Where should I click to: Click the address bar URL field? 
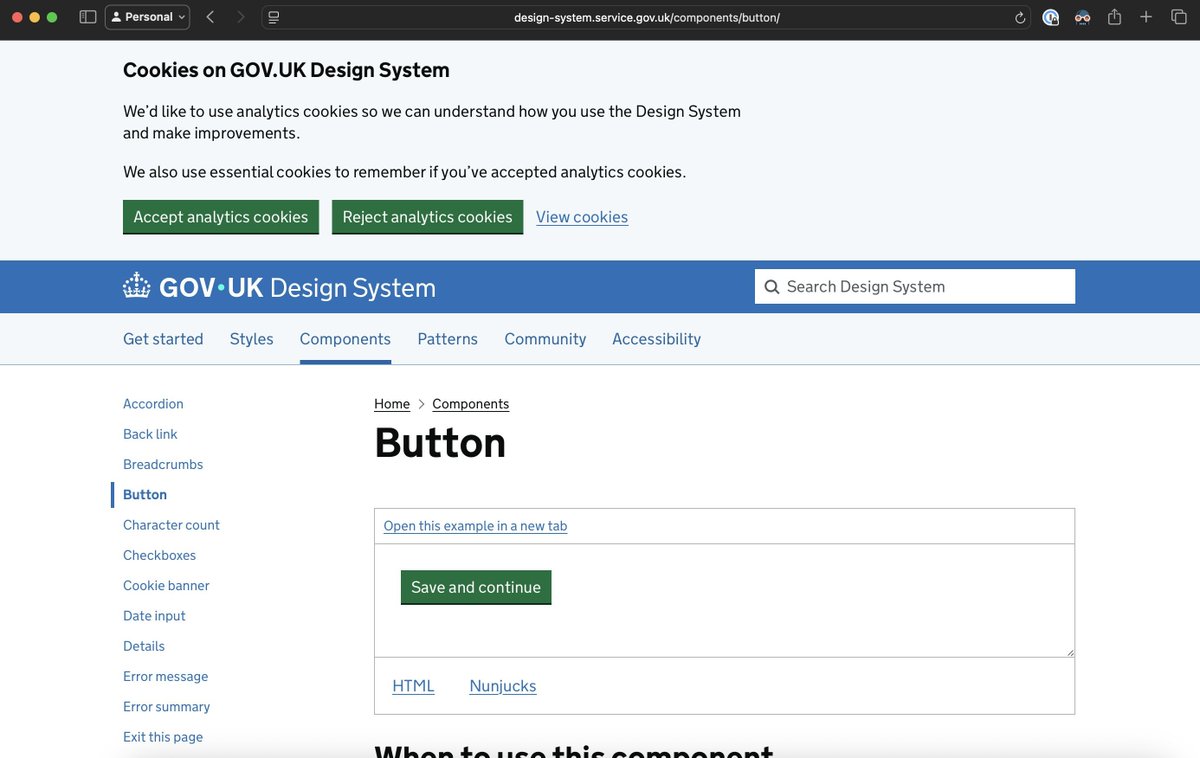647,17
